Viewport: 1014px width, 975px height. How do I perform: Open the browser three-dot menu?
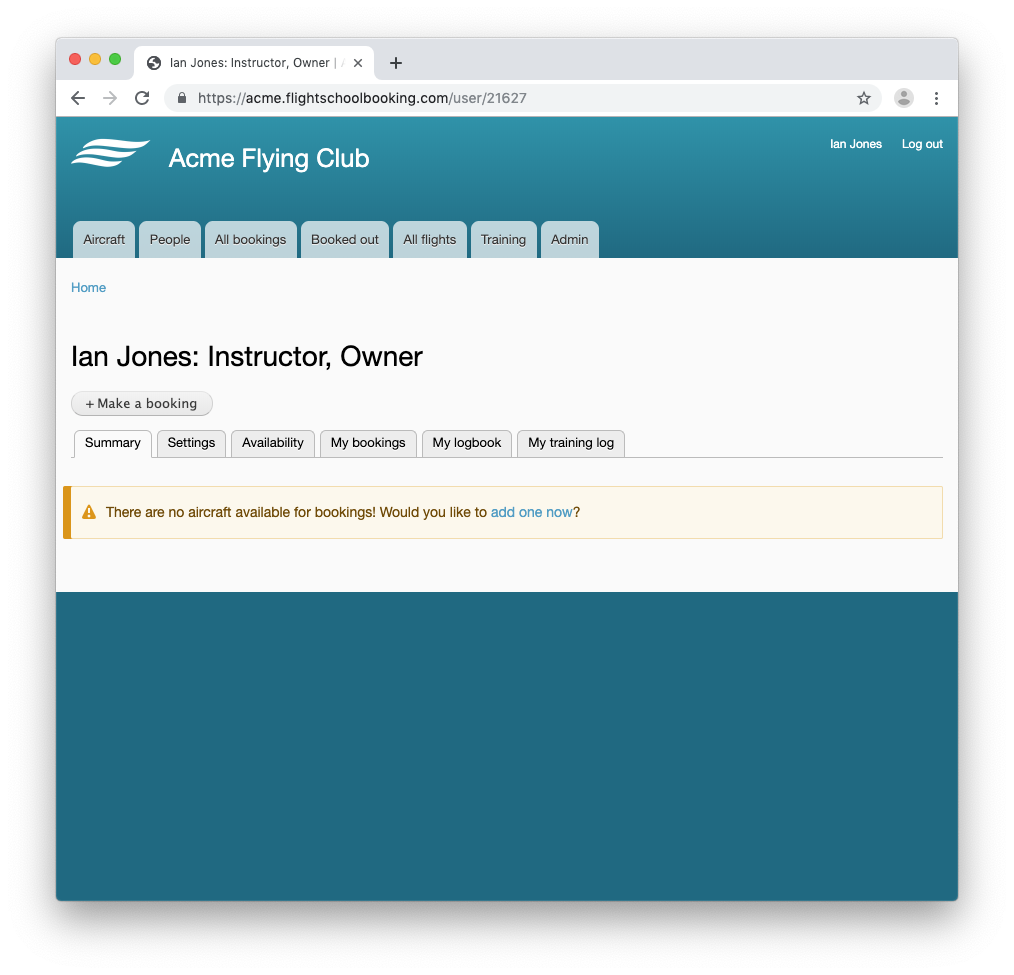936,98
